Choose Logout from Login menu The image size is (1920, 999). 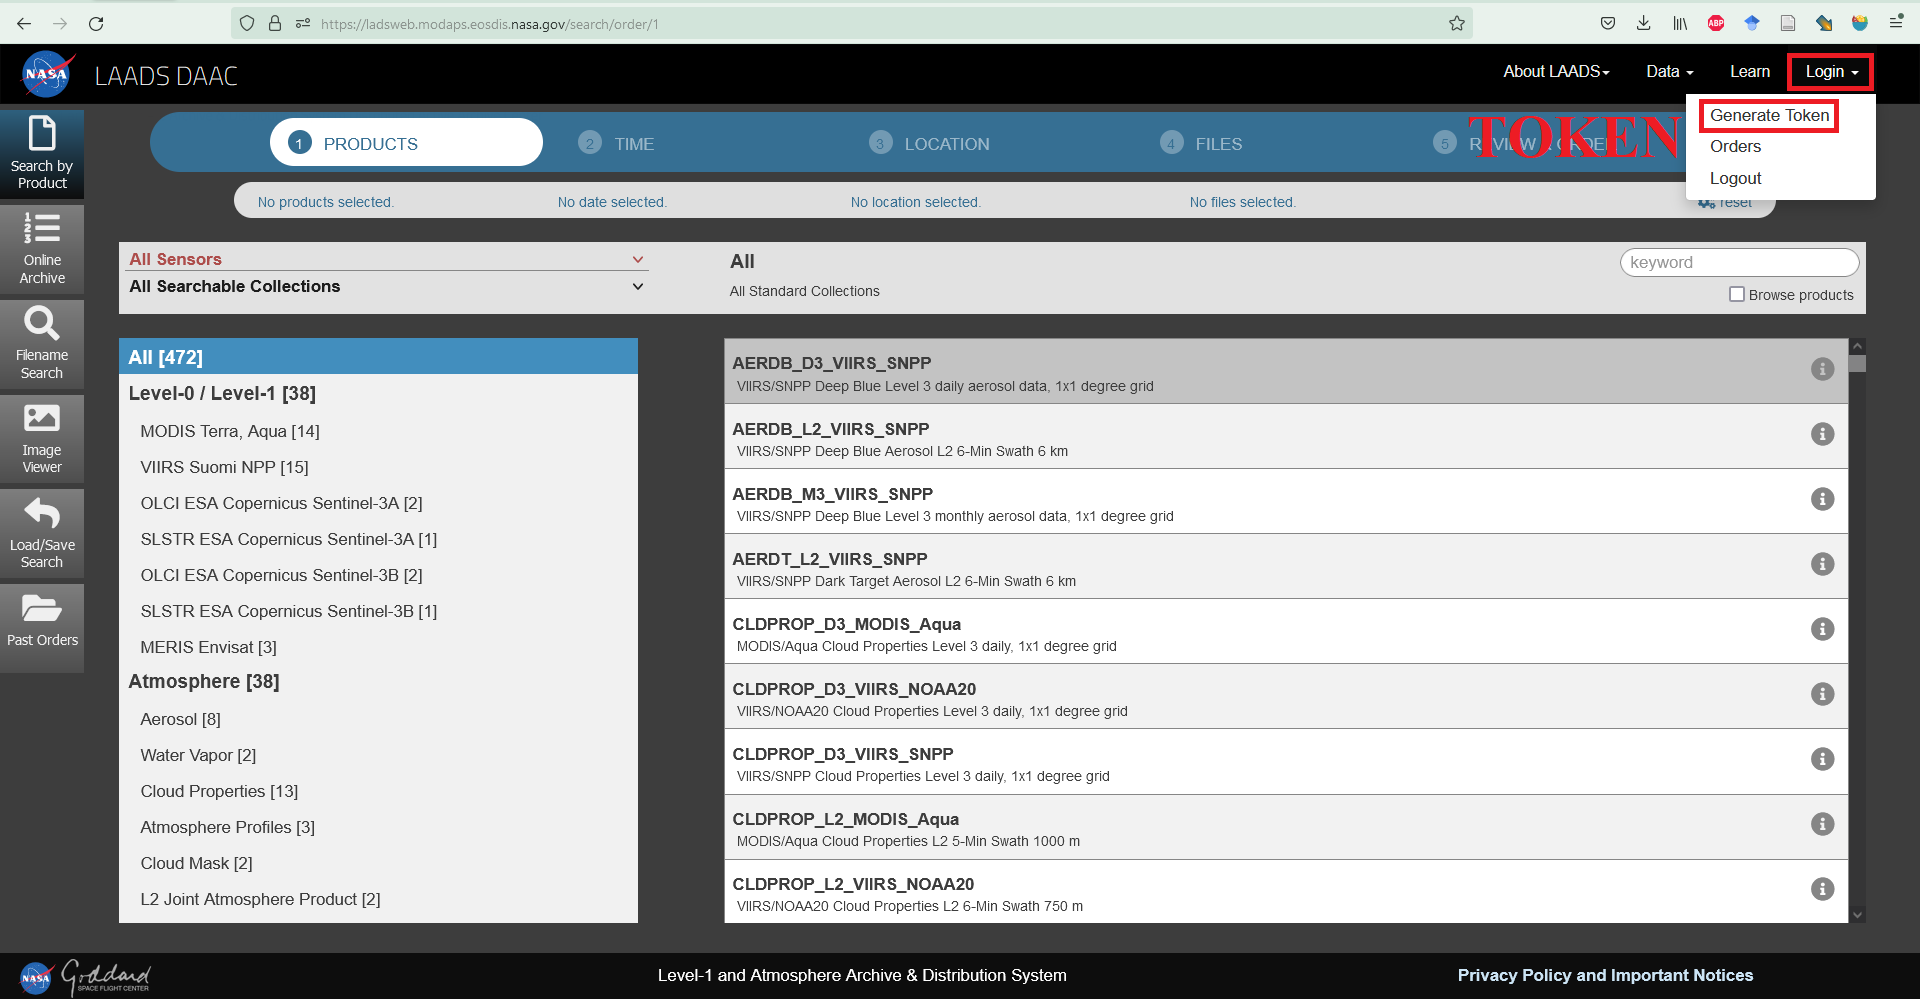click(x=1735, y=178)
